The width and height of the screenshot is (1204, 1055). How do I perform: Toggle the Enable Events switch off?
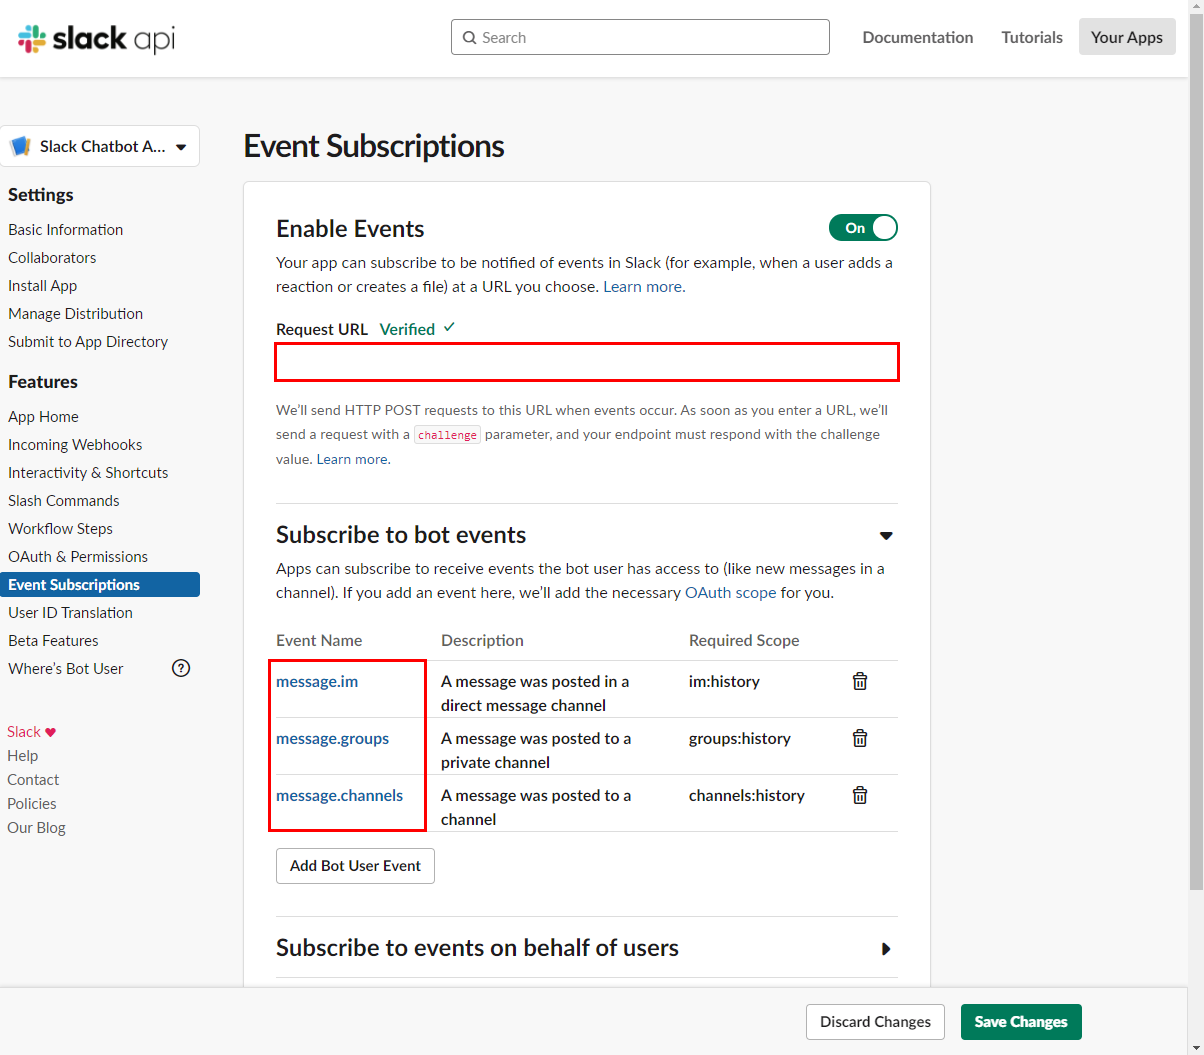click(x=863, y=228)
